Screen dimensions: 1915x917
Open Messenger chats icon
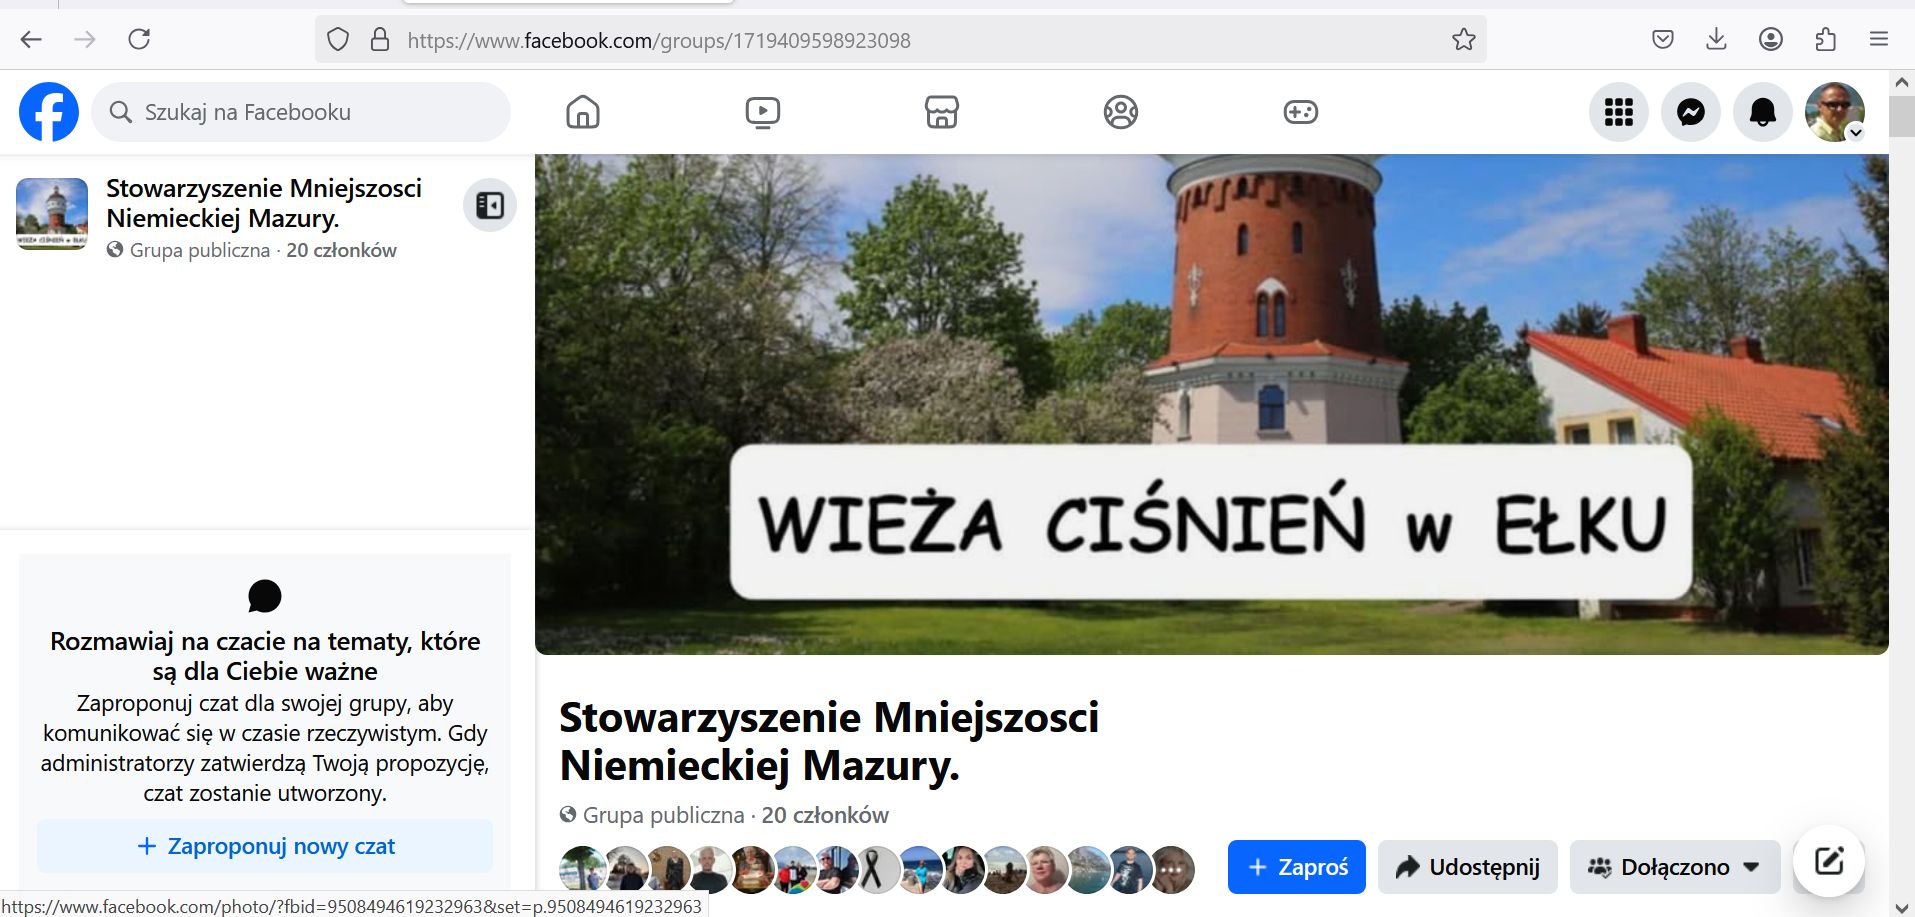tap(1690, 112)
